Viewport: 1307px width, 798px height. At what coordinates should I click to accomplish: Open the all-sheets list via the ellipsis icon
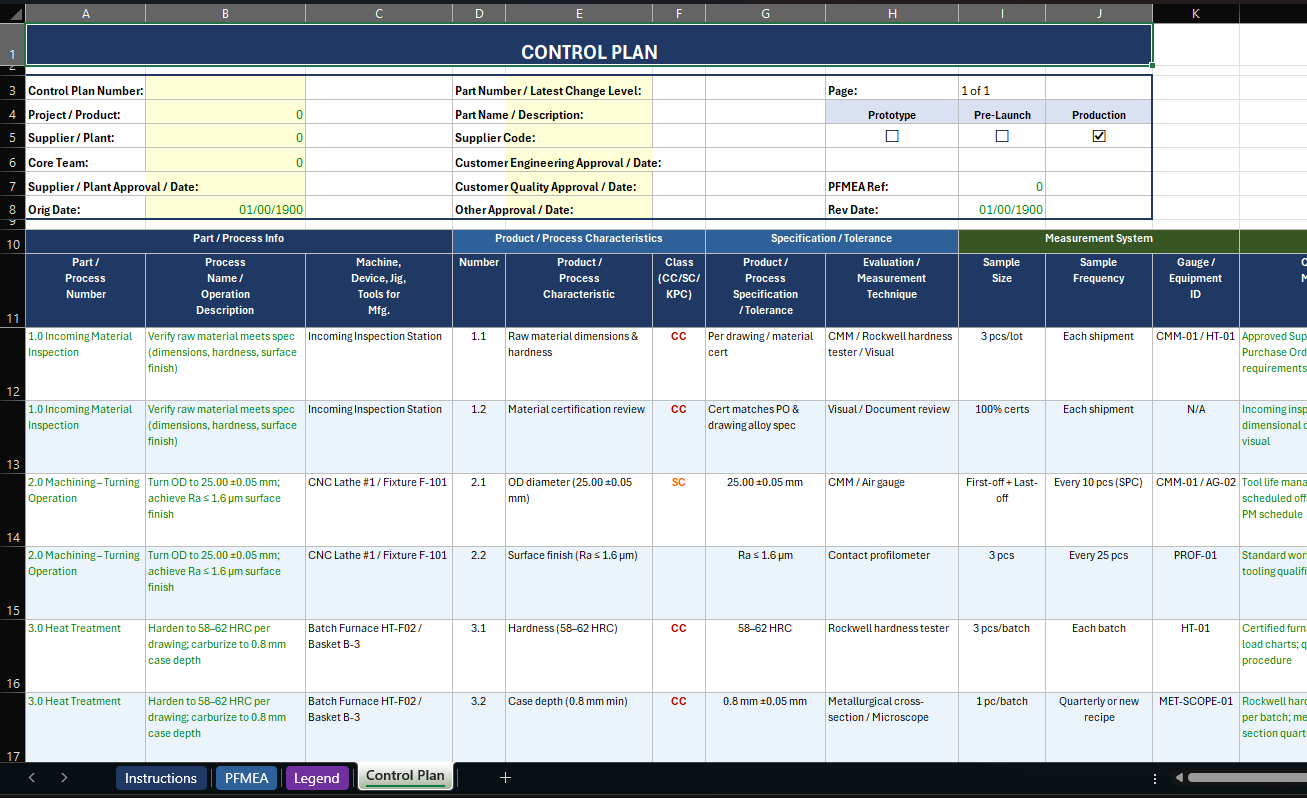coord(1154,777)
